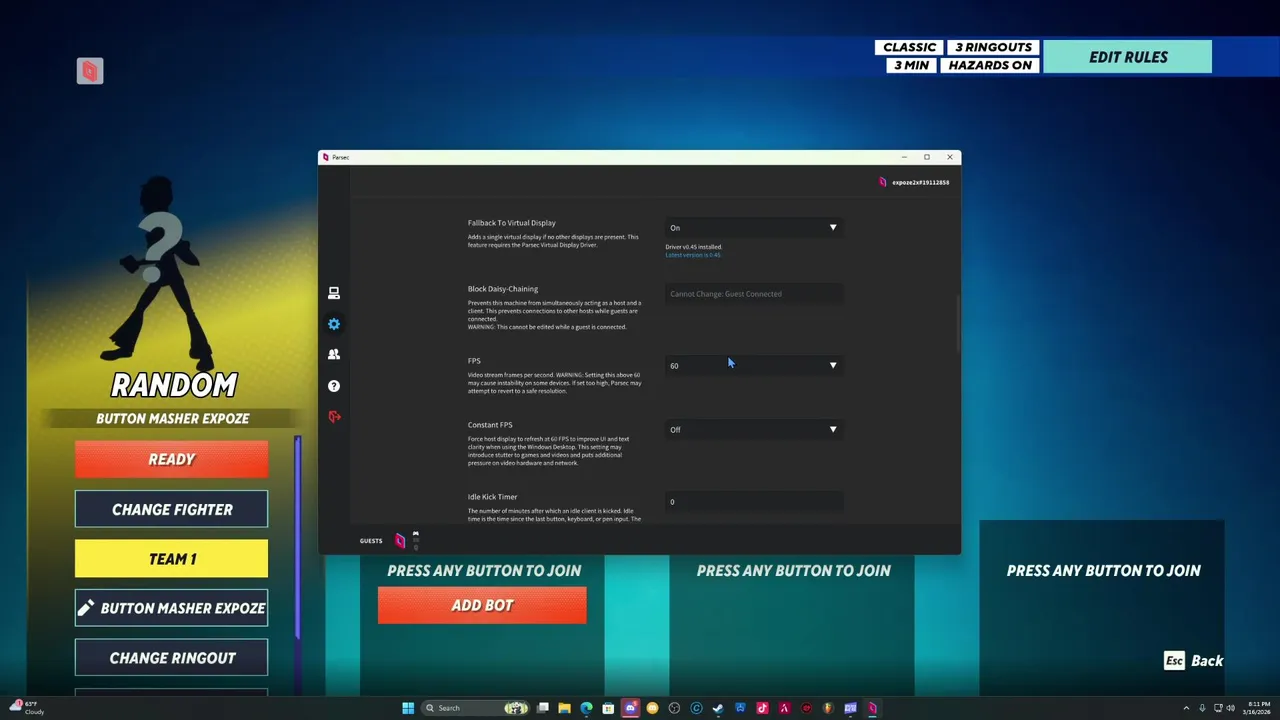Screen dimensions: 1280x720
Task: Open Steam from the taskbar
Action: click(x=718, y=708)
